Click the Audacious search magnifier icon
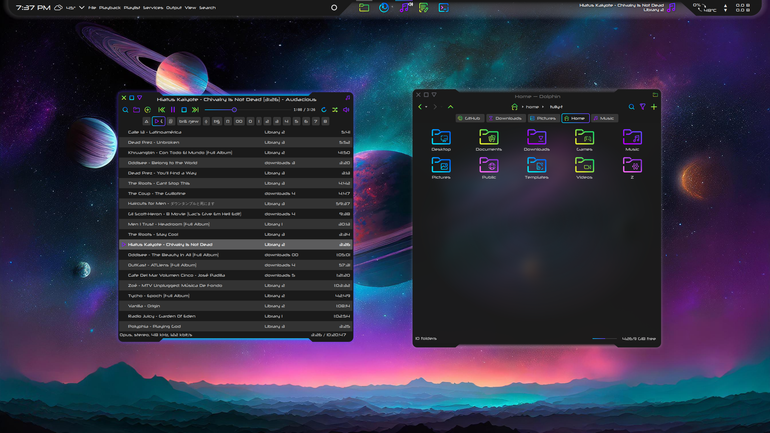Screen dimensions: 770x433 coord(125,110)
